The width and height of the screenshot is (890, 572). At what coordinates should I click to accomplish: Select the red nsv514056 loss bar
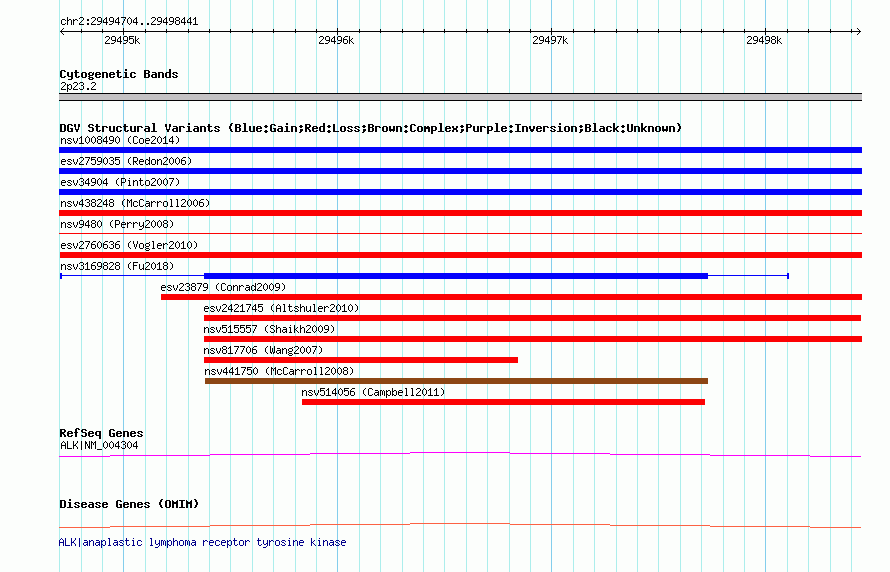point(503,402)
